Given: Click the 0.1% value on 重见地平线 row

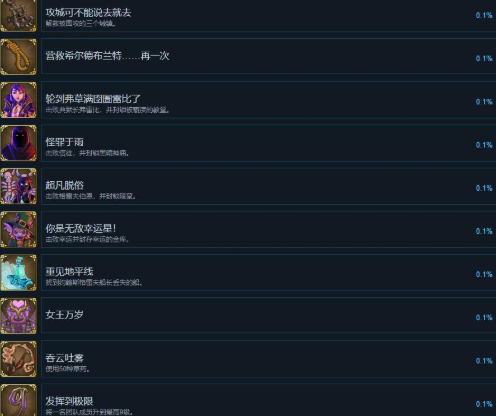Looking at the screenshot, I should click(x=484, y=274).
